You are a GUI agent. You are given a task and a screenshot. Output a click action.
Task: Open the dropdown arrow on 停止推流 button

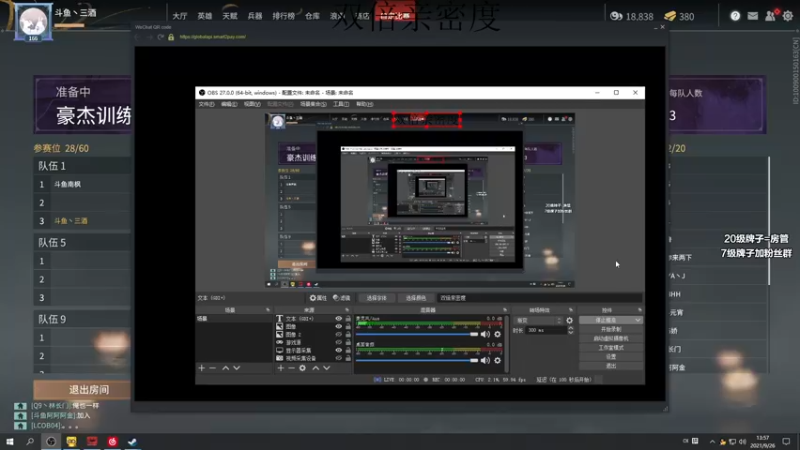638,320
